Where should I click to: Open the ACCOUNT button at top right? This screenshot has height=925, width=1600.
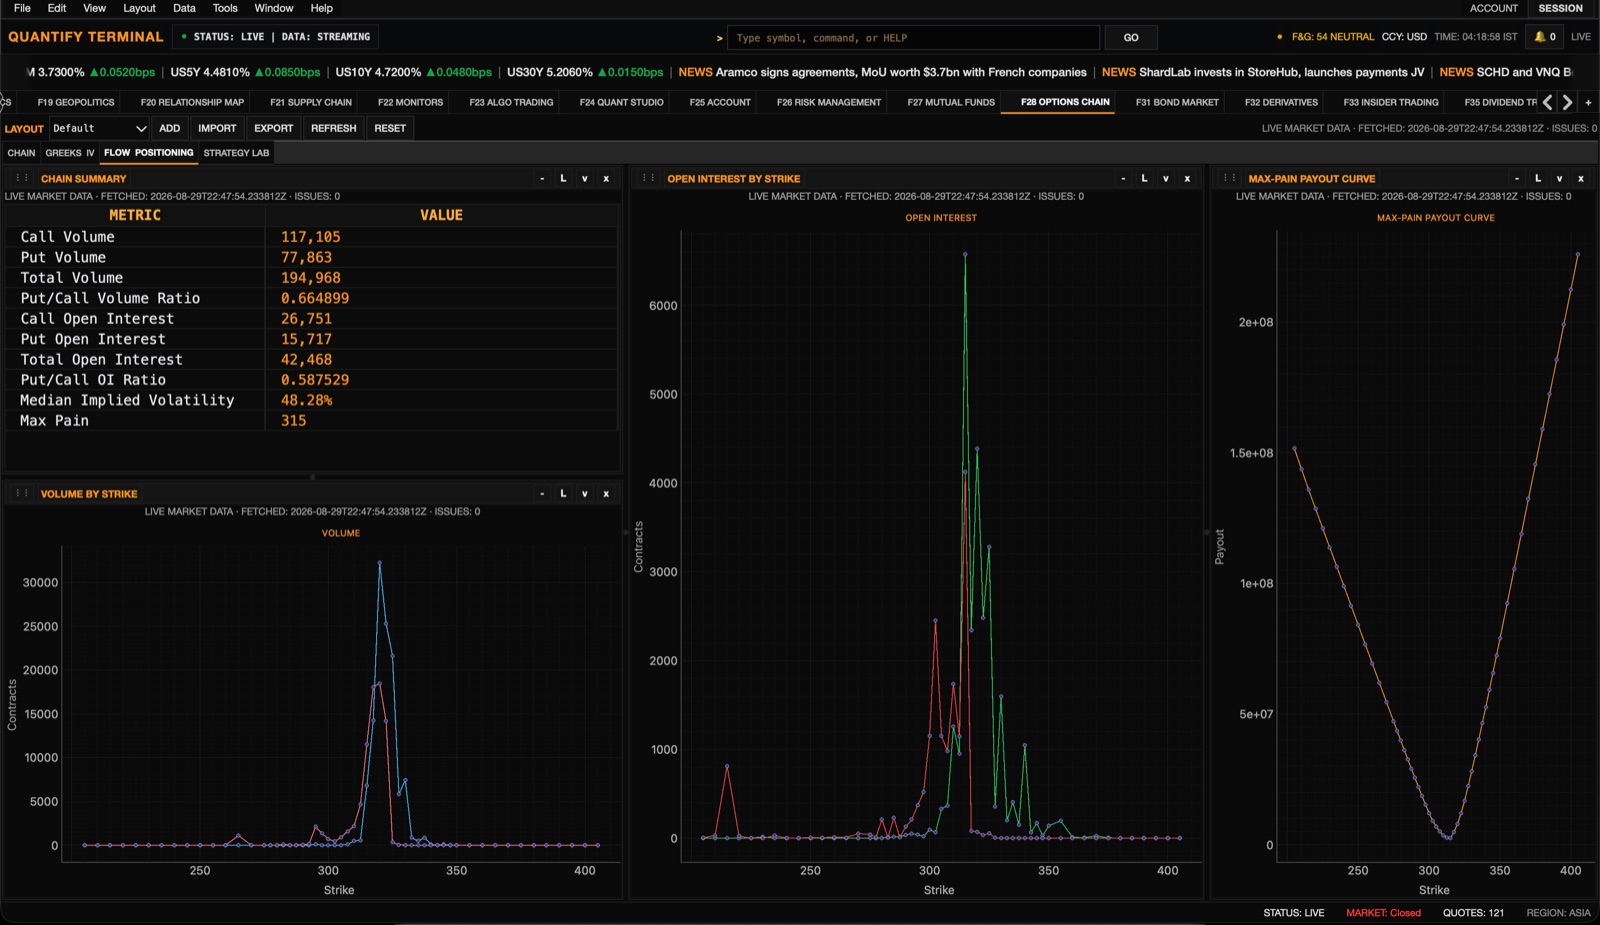(x=1493, y=8)
